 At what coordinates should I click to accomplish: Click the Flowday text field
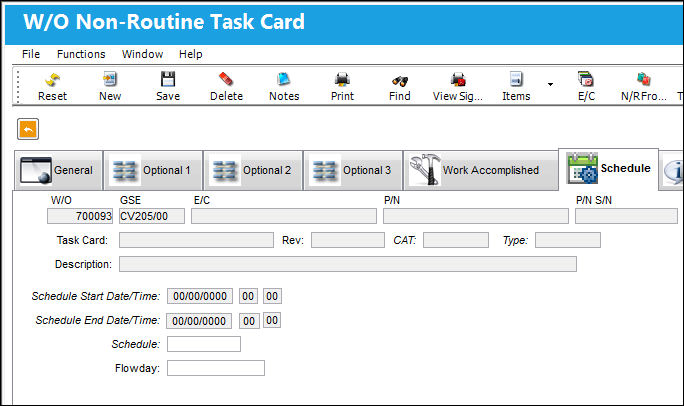point(216,368)
